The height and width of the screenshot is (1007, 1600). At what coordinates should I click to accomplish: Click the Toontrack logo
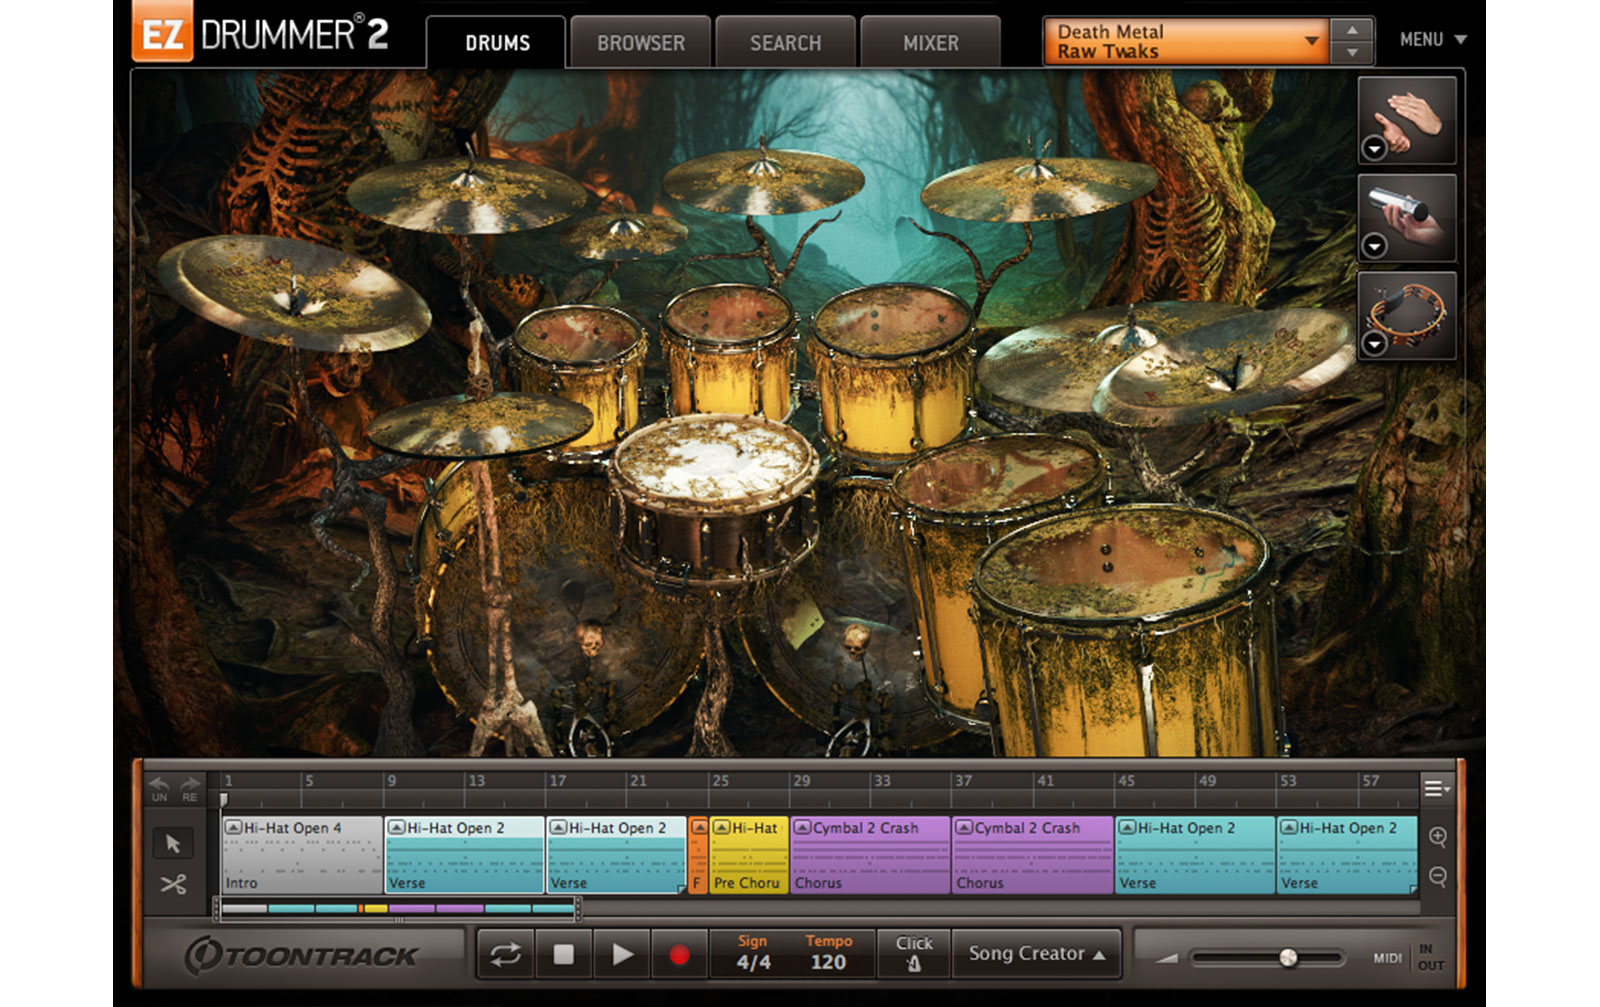[301, 955]
